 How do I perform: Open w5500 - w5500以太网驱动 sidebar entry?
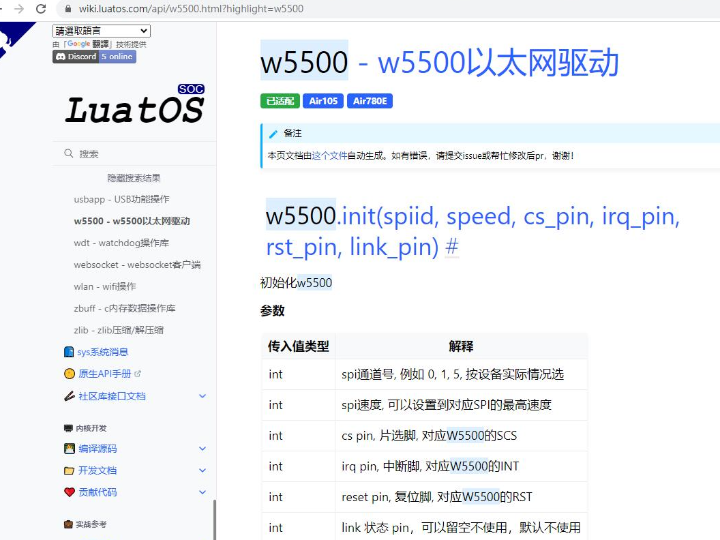click(x=132, y=221)
